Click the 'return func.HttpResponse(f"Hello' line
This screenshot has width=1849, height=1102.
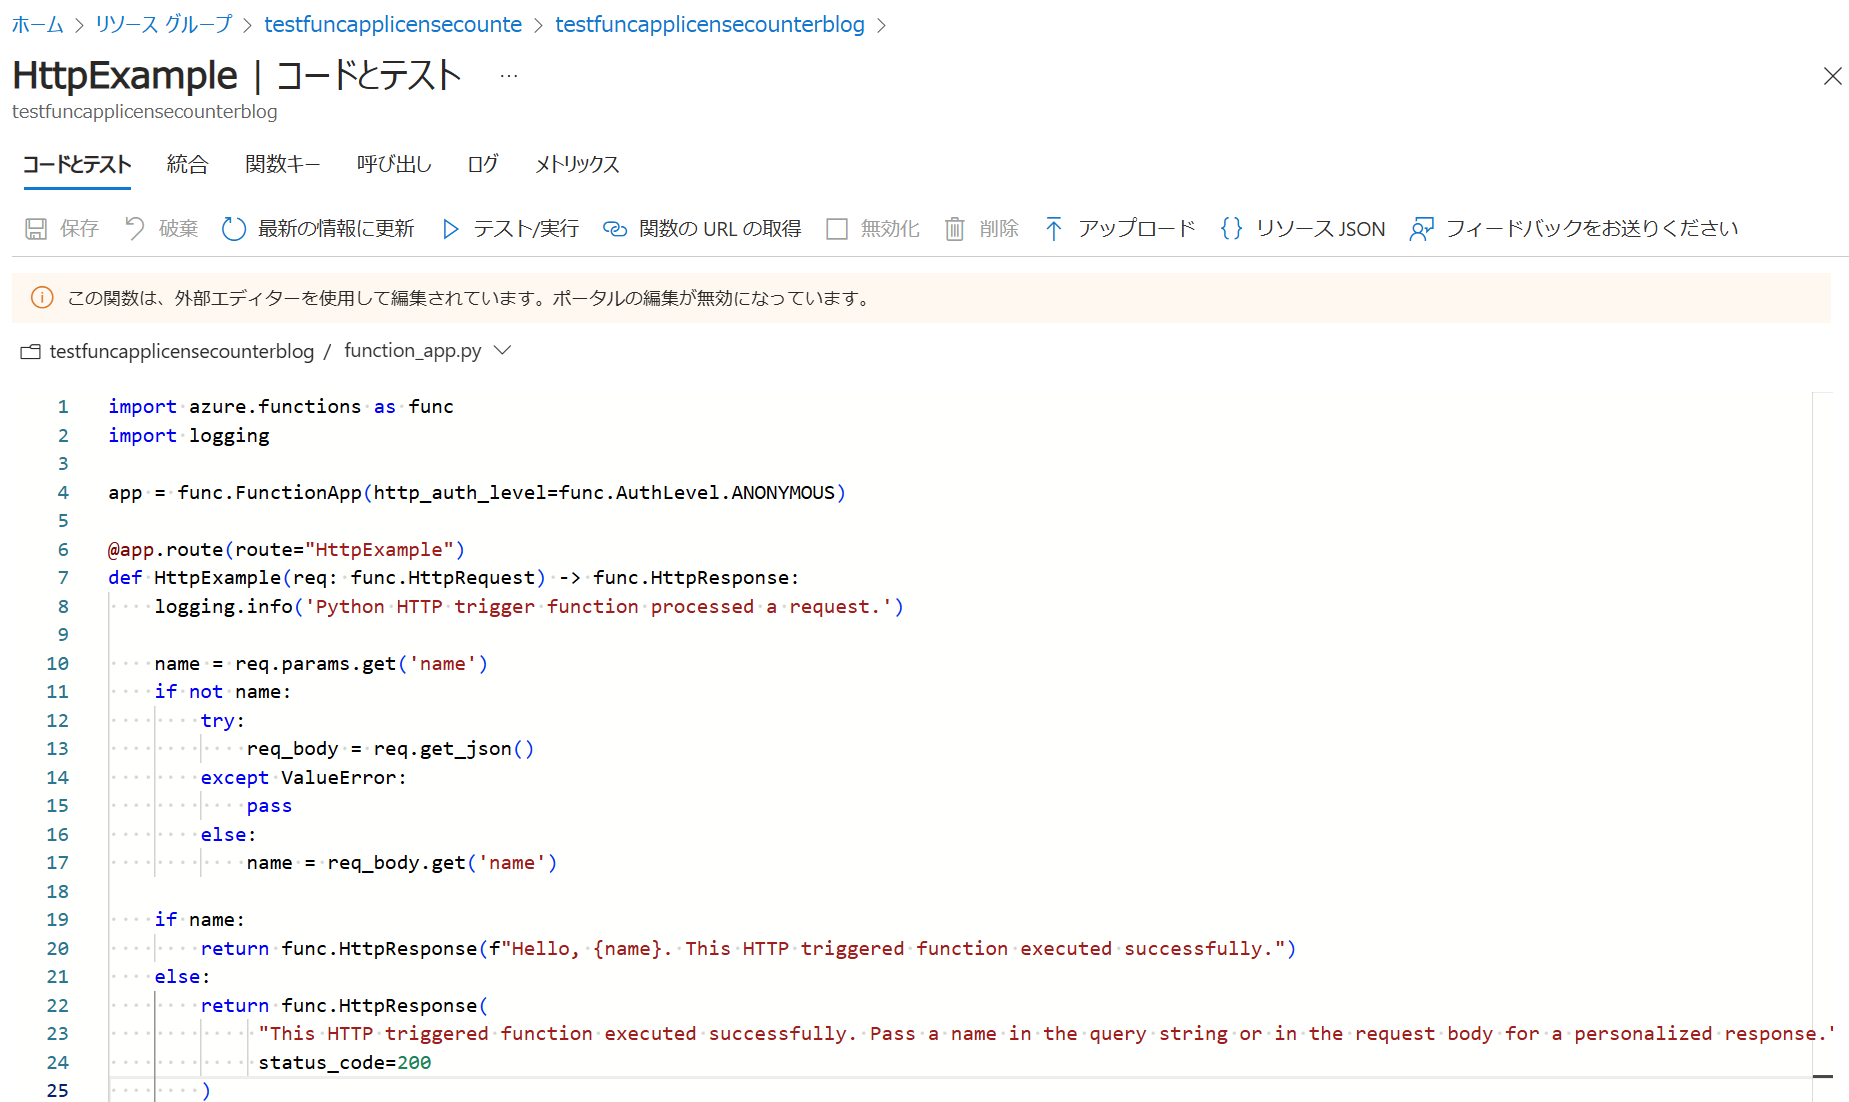pyautogui.click(x=748, y=948)
